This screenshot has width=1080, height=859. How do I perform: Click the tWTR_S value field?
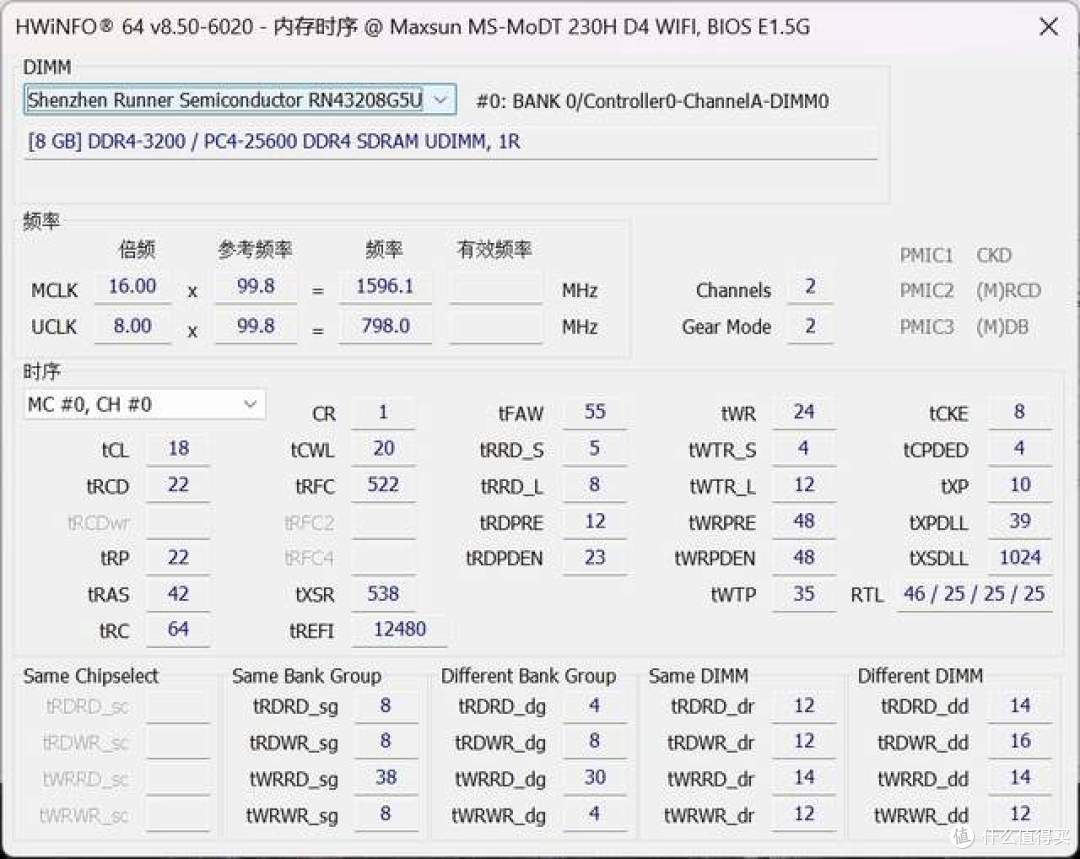click(804, 448)
